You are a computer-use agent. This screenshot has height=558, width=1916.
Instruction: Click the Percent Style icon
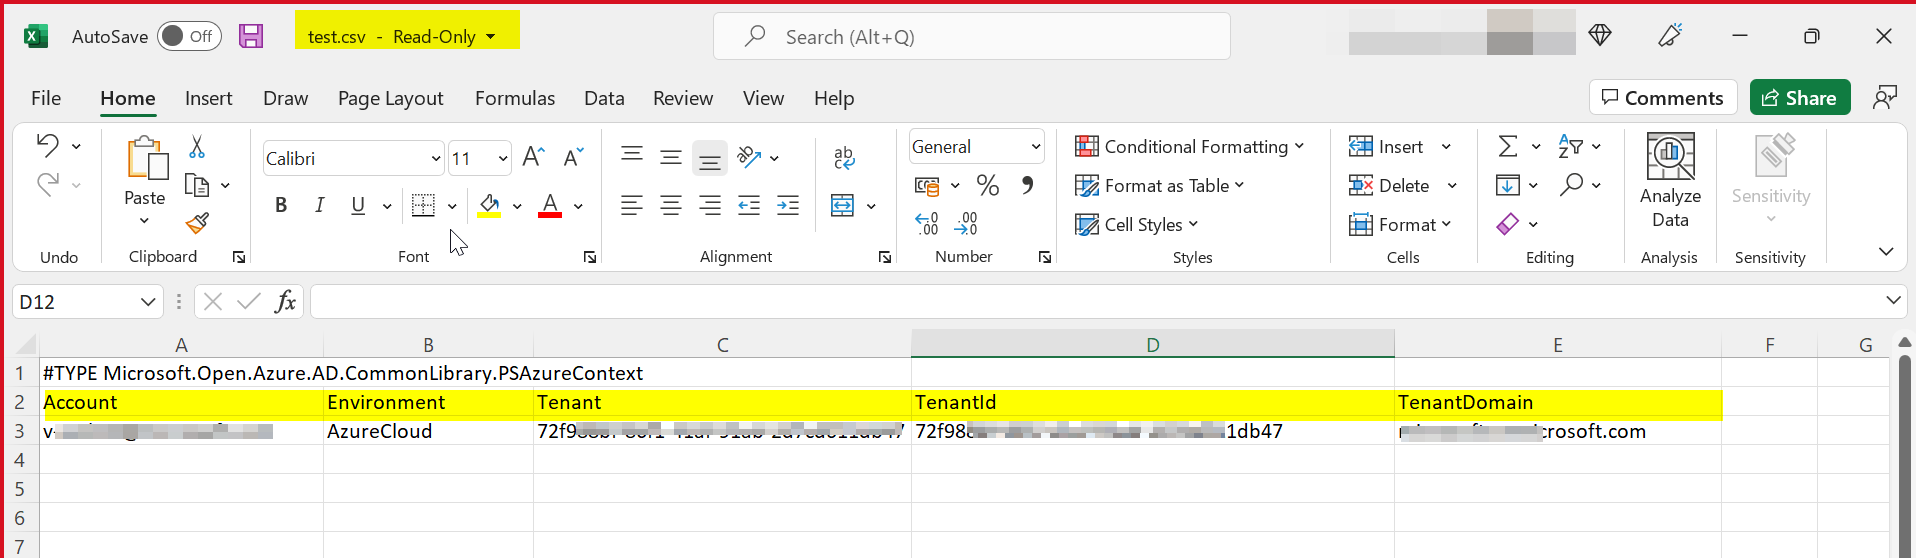coord(988,185)
